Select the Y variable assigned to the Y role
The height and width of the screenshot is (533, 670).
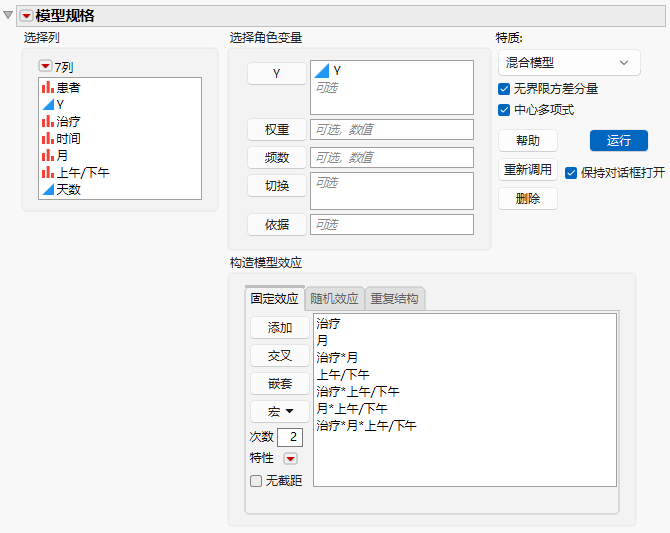coord(328,71)
